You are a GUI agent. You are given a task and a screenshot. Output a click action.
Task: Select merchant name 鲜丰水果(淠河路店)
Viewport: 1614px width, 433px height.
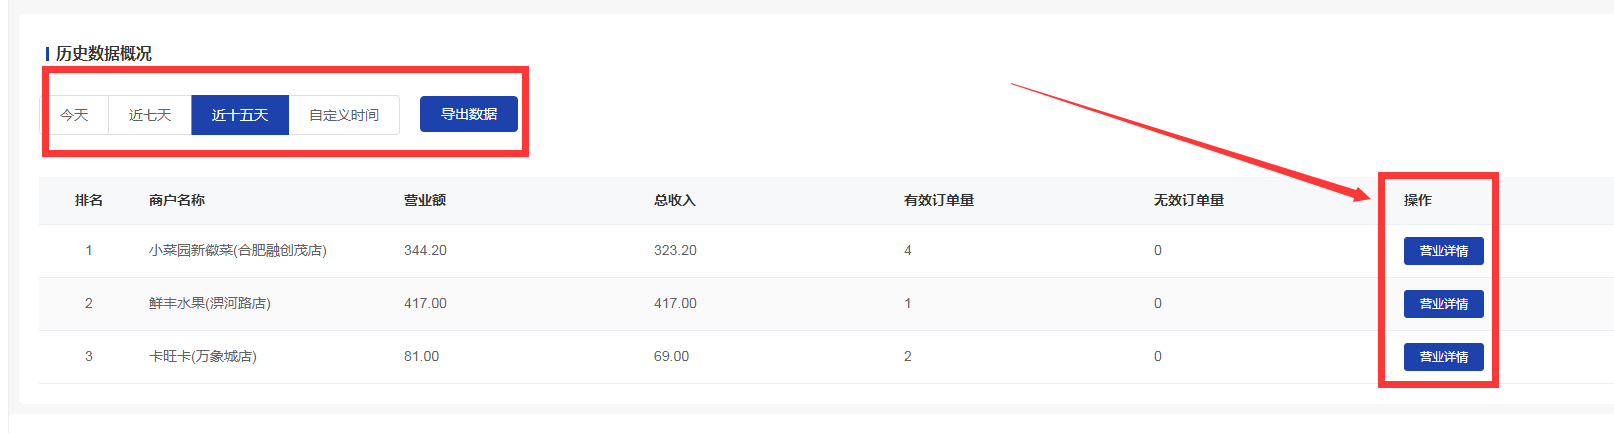coord(210,303)
